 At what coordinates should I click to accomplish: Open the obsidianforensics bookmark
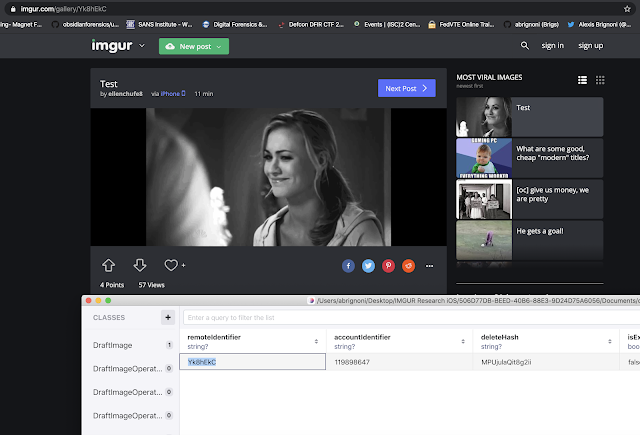pyautogui.click(x=85, y=24)
